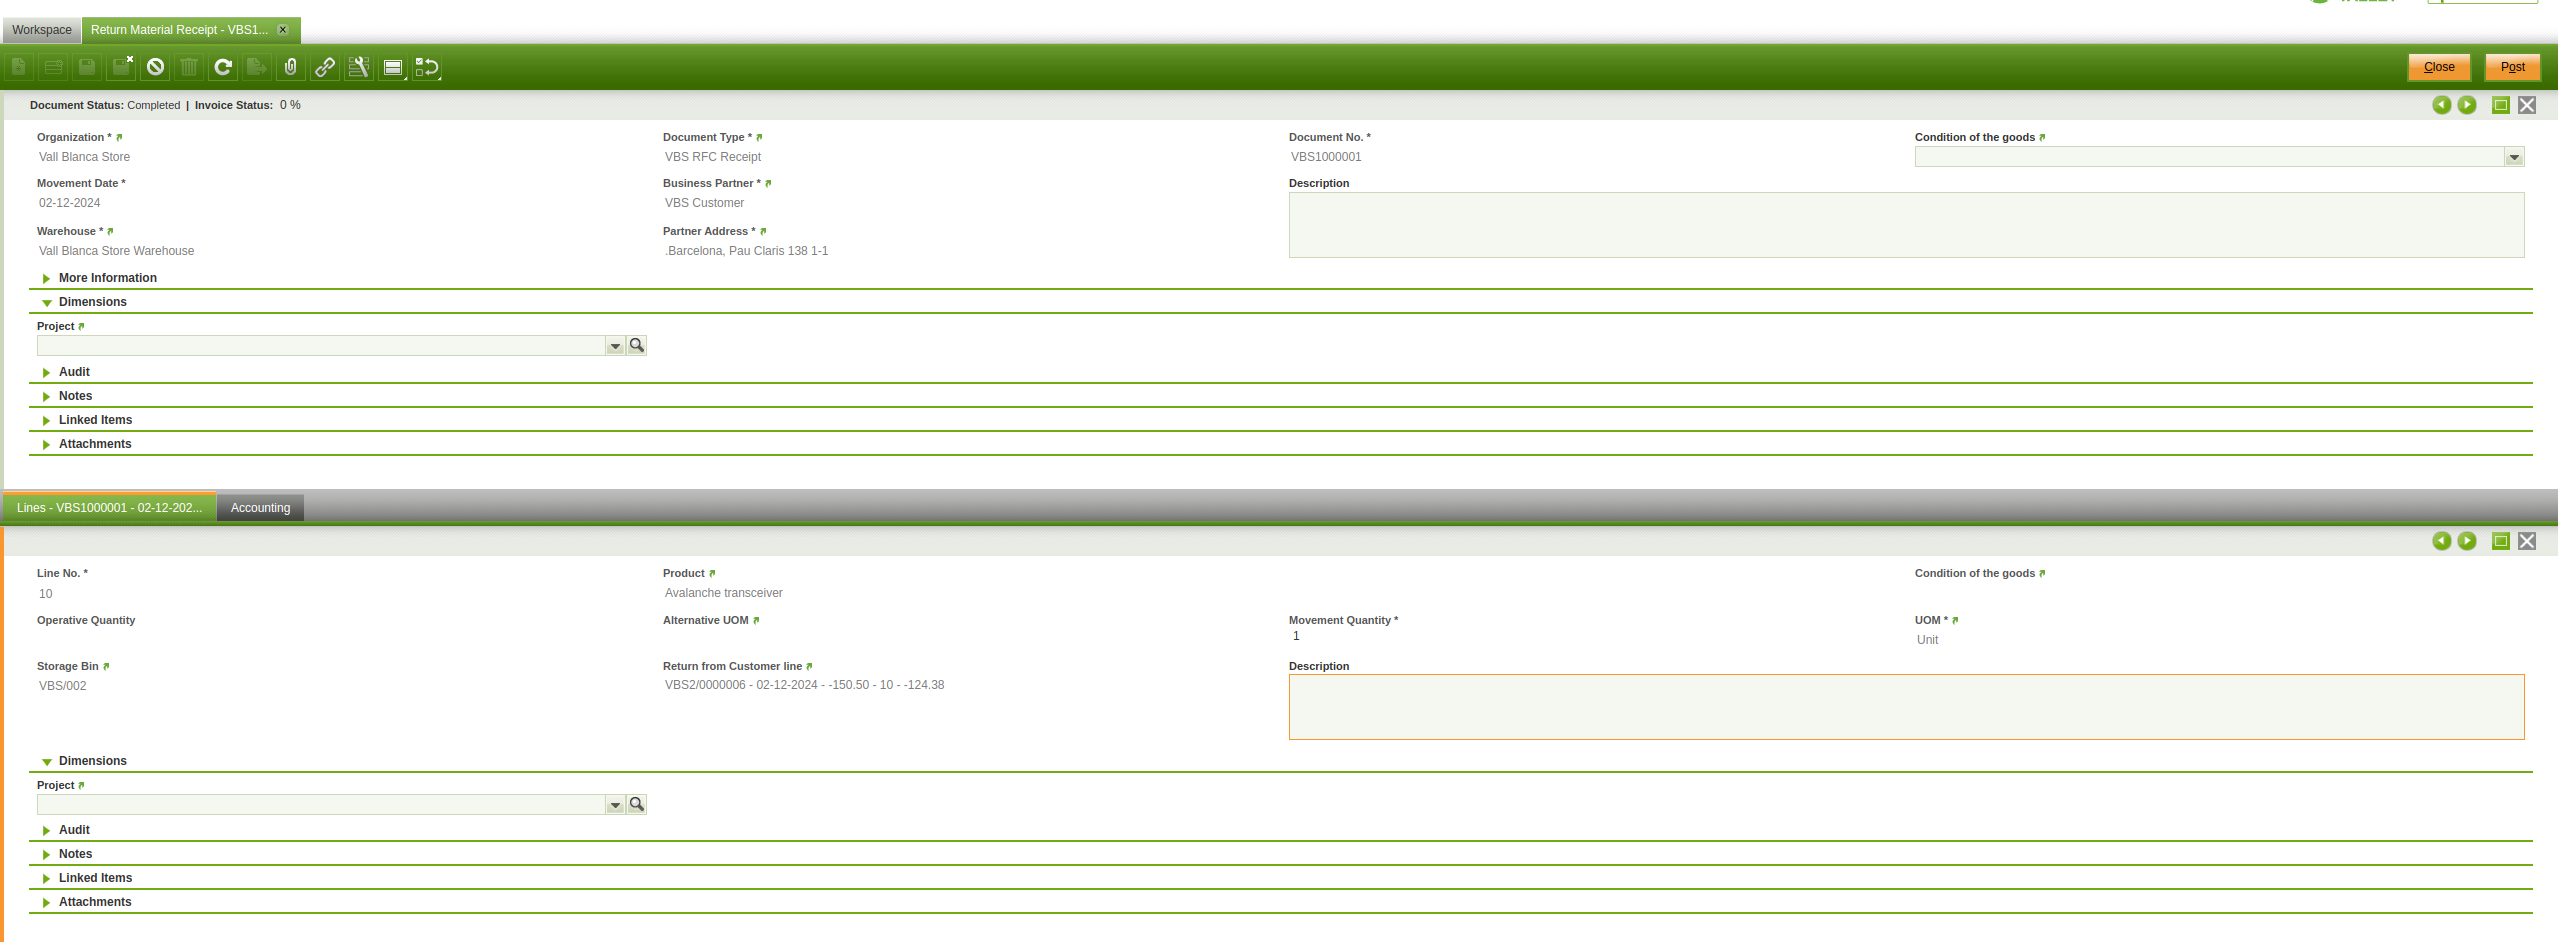Go to next record in the header form
2558x942 pixels.
coord(2467,105)
